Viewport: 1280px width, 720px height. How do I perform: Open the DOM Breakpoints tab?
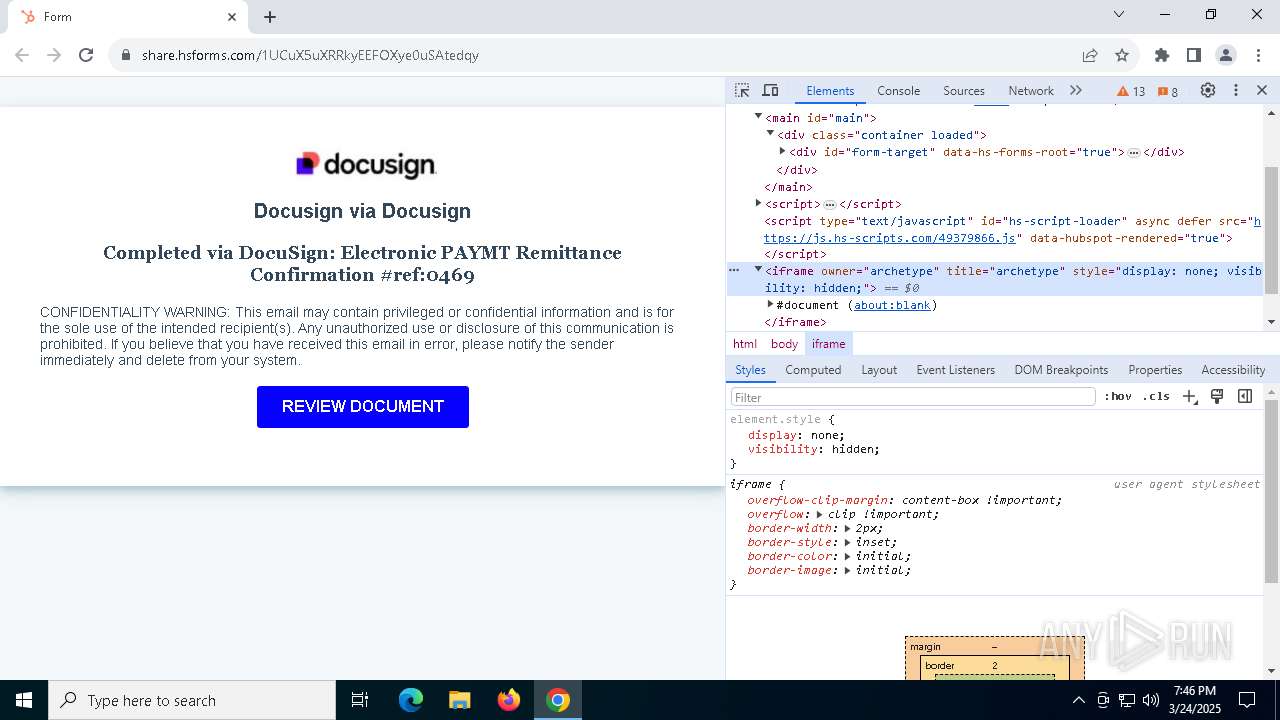click(x=1061, y=369)
